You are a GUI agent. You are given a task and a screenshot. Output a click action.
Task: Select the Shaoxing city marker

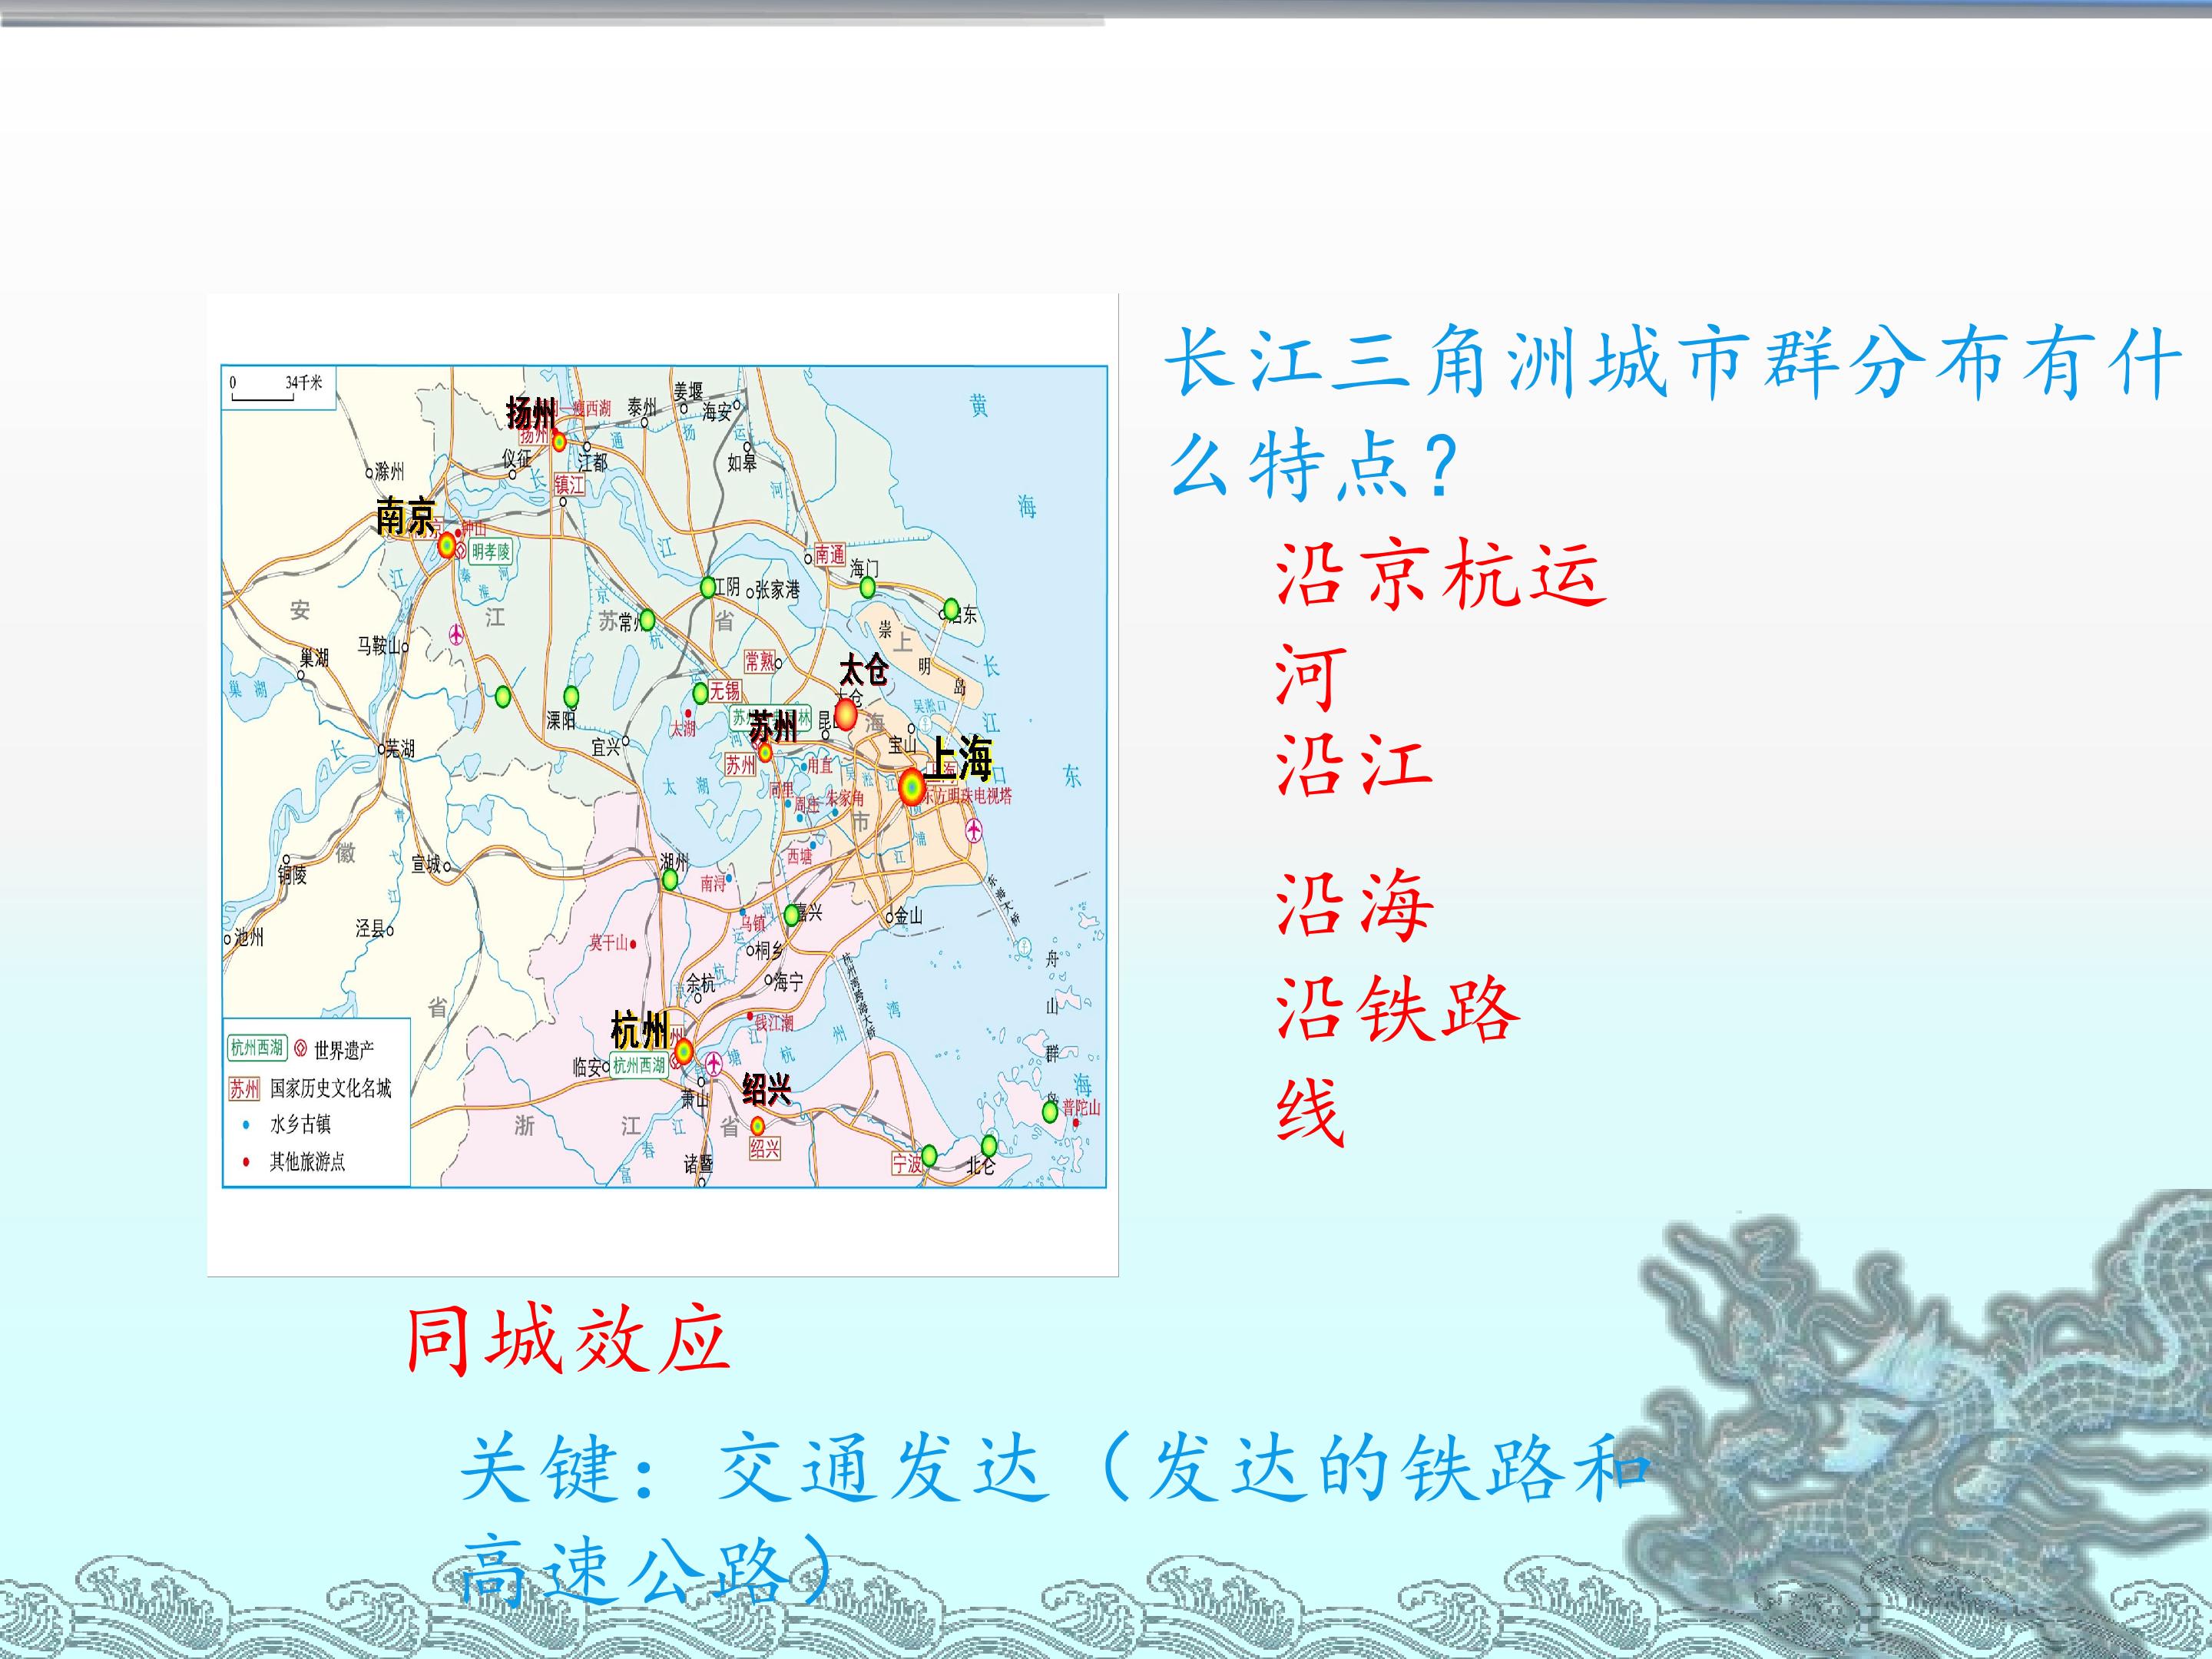(758, 1126)
